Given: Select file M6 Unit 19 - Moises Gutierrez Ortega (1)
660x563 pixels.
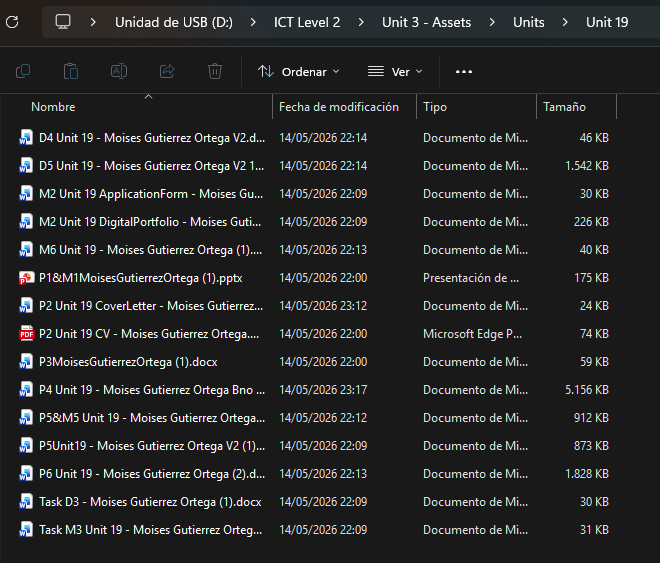Looking at the screenshot, I should click(150, 250).
